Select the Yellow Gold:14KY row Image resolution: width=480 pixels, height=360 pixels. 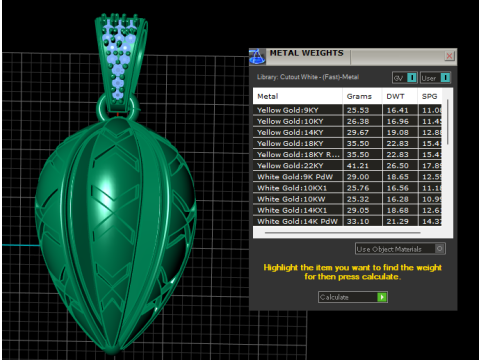(x=347, y=132)
